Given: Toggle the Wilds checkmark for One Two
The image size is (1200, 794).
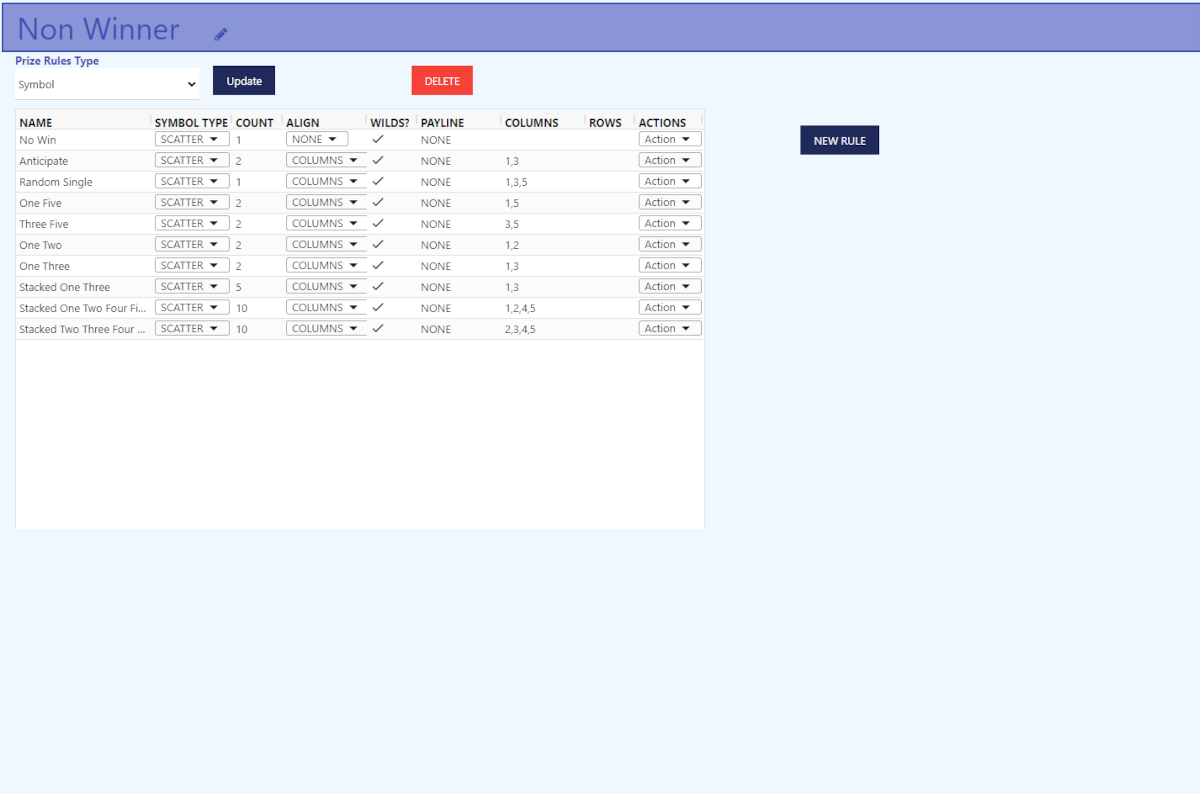Looking at the screenshot, I should (378, 244).
